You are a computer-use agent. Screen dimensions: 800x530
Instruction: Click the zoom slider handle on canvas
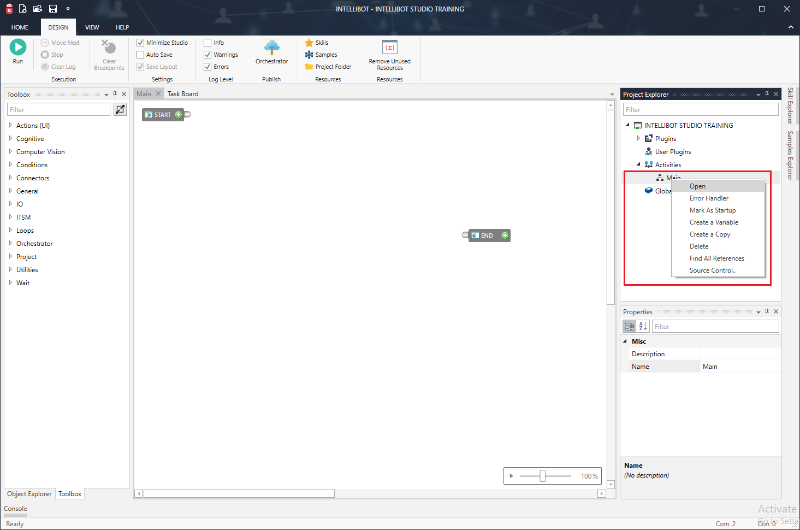[542, 476]
